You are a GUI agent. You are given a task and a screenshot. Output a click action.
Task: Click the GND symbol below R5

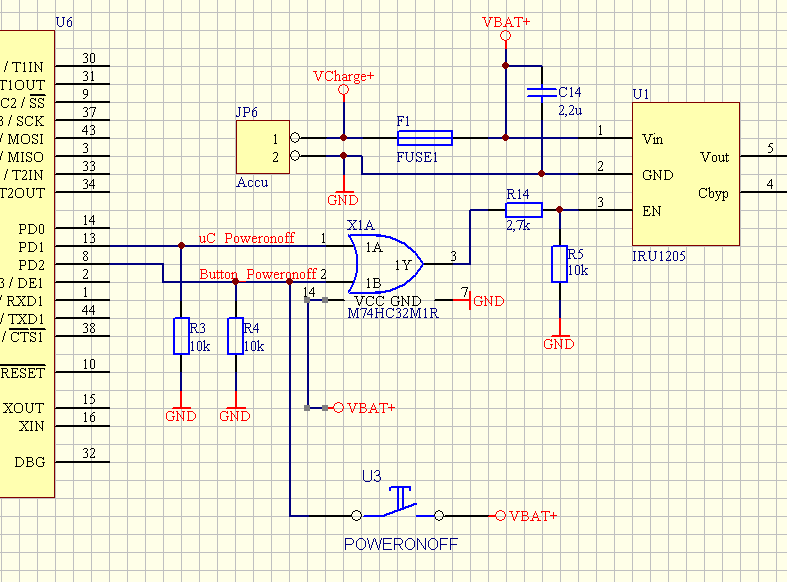(559, 342)
